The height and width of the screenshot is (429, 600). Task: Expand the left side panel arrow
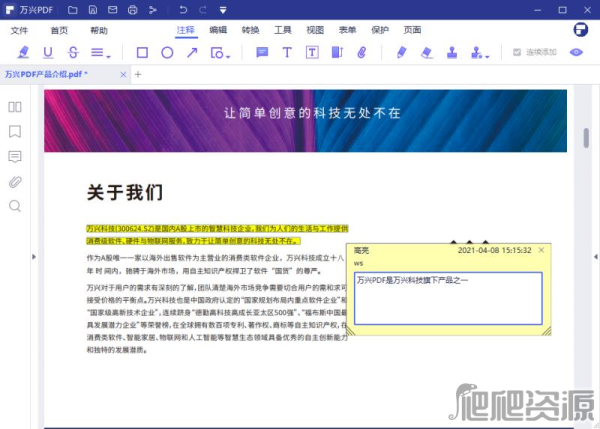(x=34, y=257)
